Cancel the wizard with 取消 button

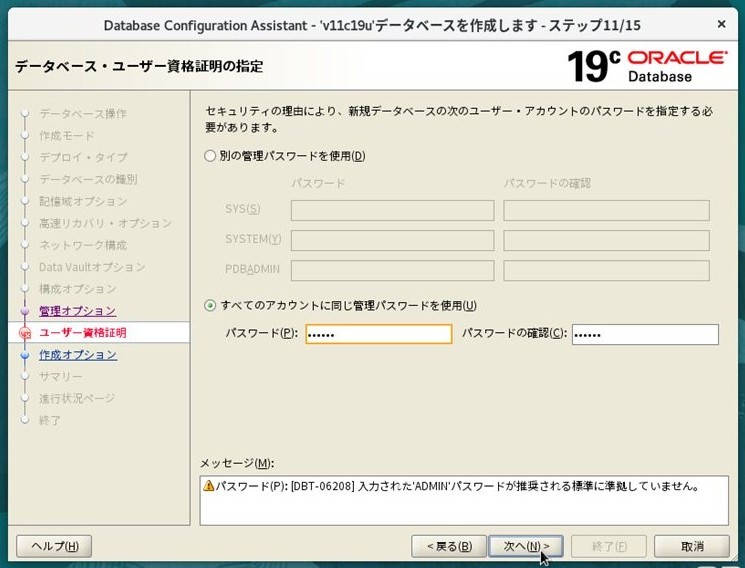pyautogui.click(x=692, y=546)
